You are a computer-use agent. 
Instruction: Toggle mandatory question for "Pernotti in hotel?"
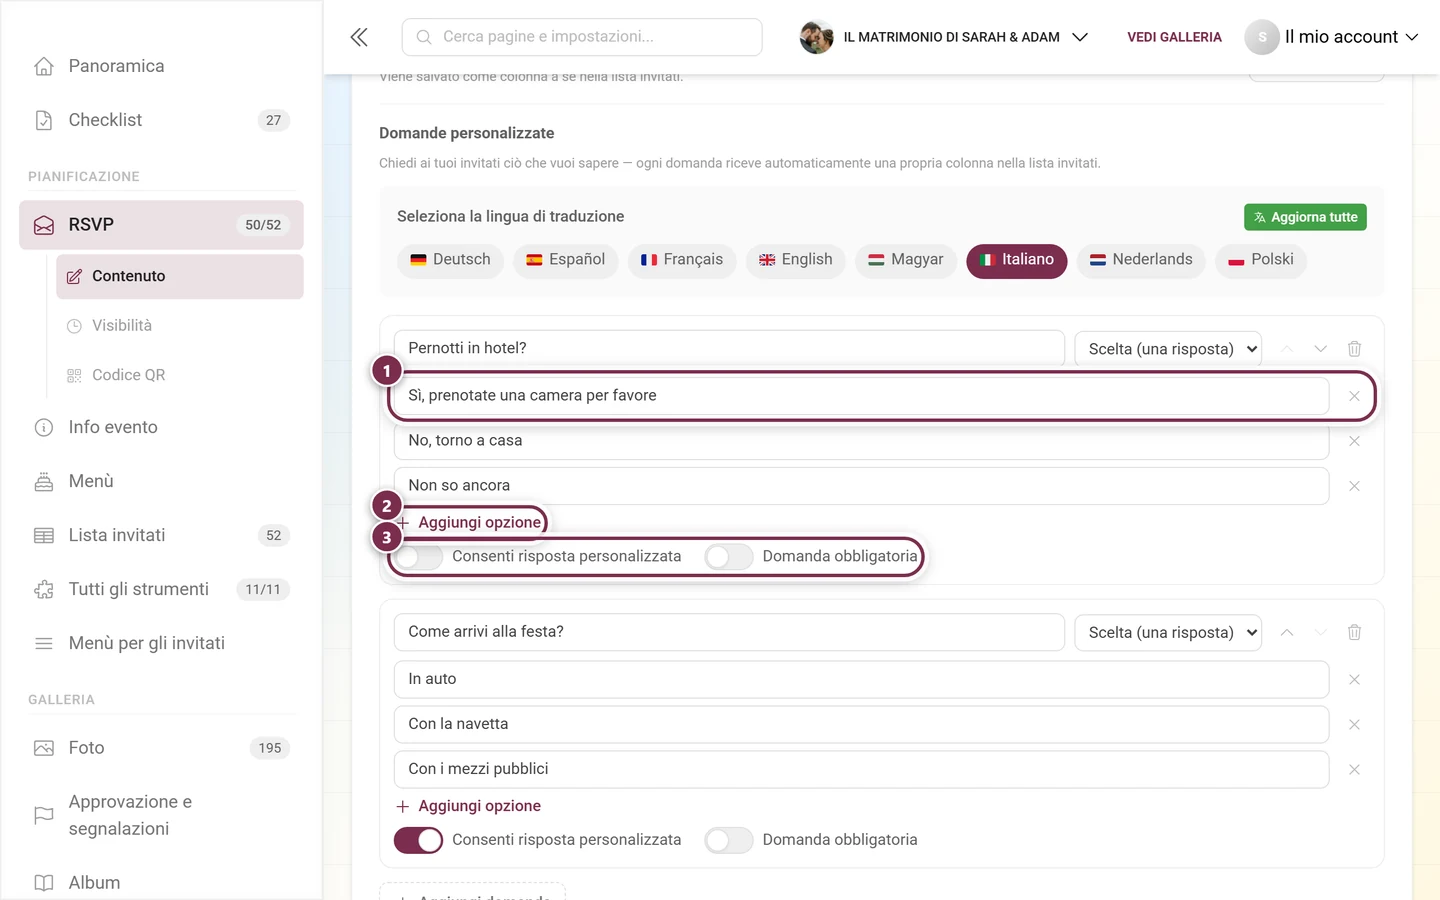[x=728, y=557]
